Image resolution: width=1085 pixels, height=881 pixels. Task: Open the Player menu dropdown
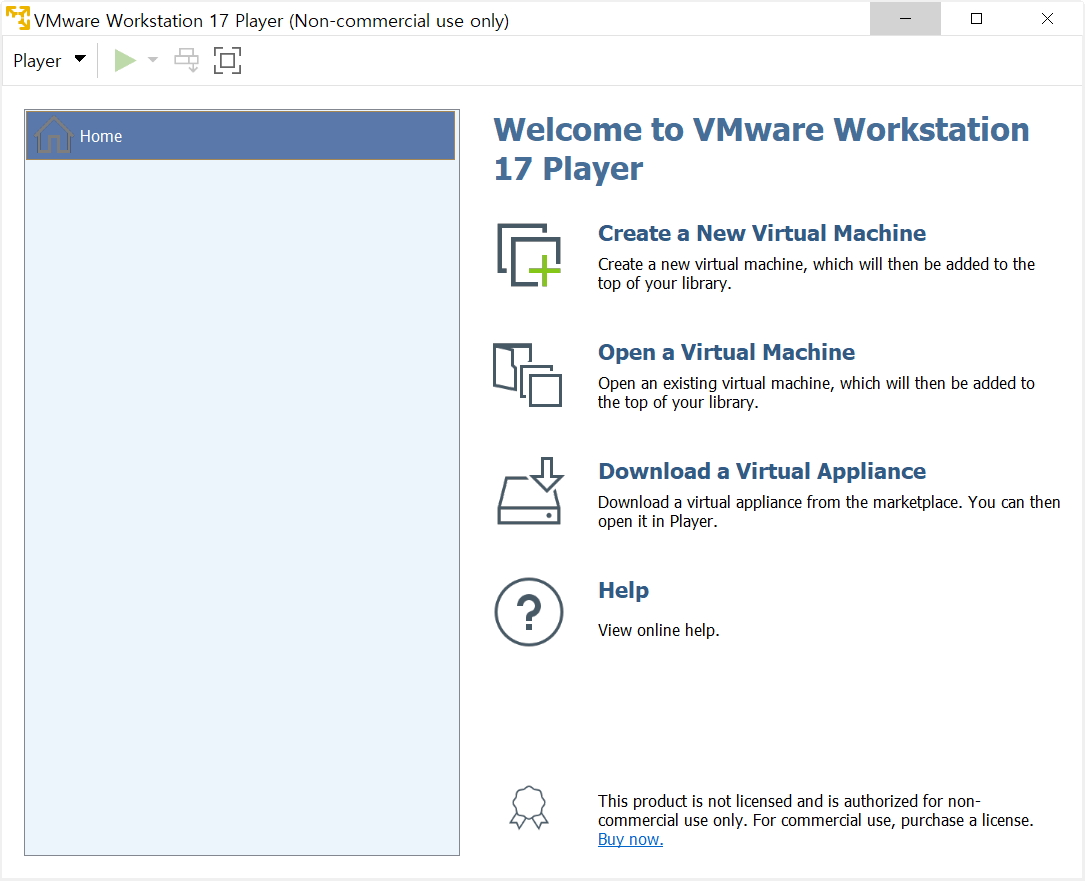[49, 61]
